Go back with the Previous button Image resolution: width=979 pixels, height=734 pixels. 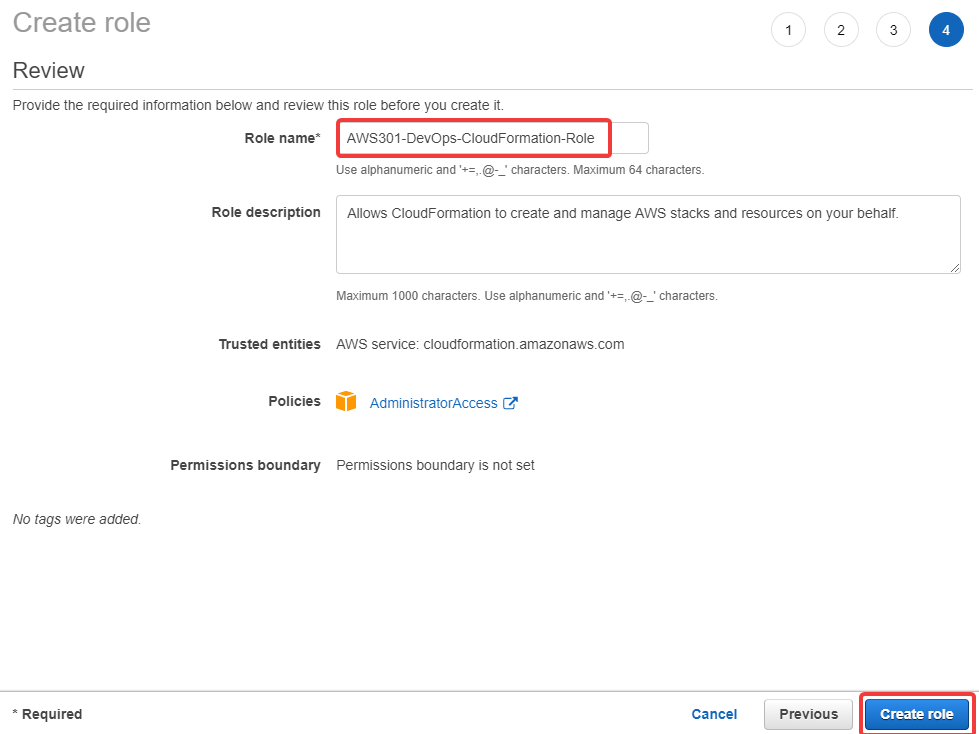[x=809, y=714]
